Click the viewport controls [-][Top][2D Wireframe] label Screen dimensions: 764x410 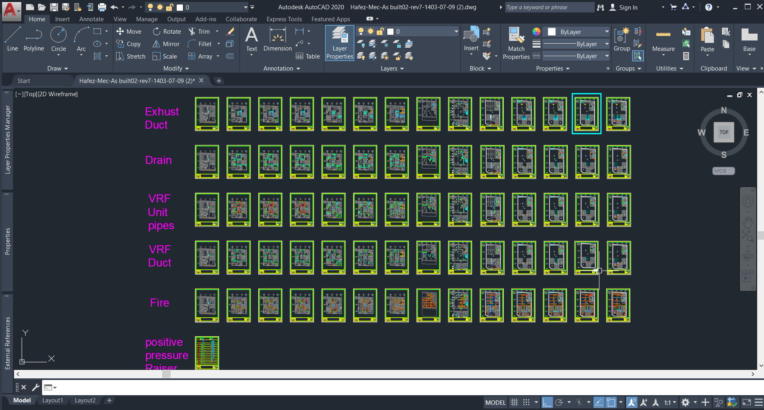[x=47, y=94]
